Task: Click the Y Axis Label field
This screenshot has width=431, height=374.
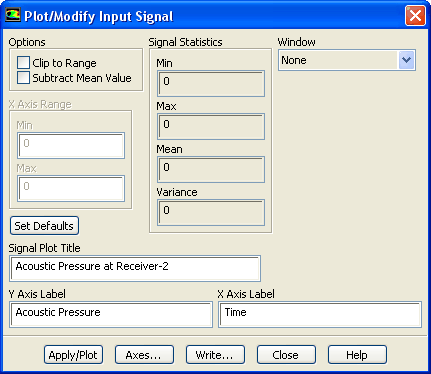Action: pos(111,314)
